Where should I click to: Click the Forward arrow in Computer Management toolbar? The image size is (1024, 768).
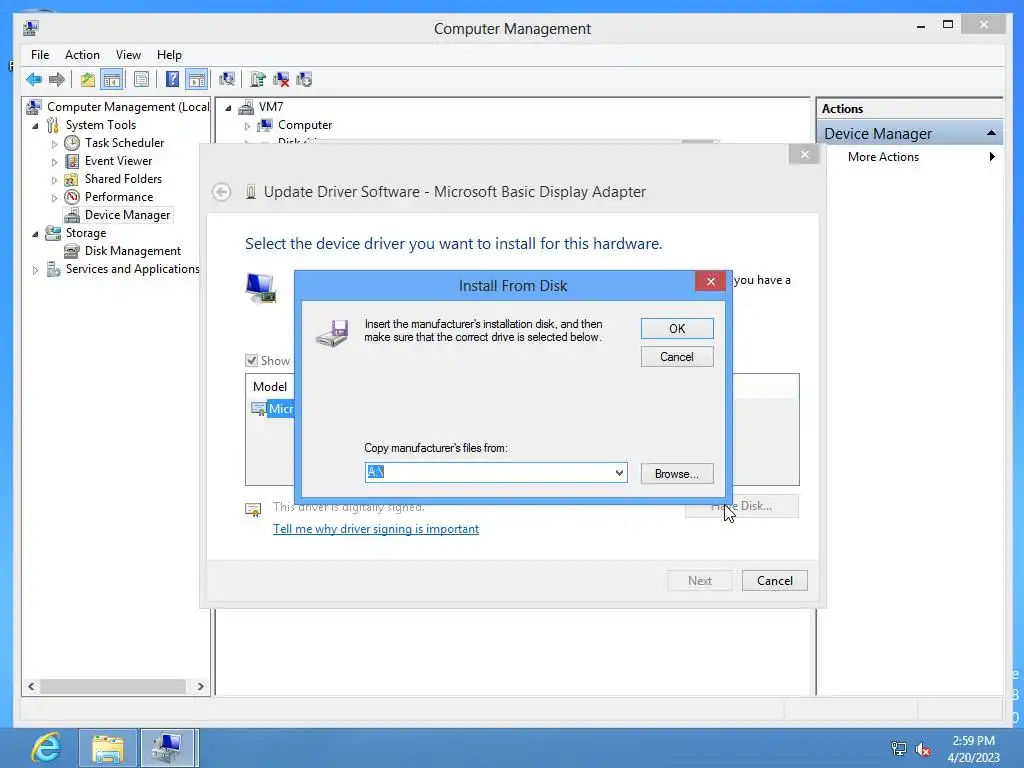point(57,80)
